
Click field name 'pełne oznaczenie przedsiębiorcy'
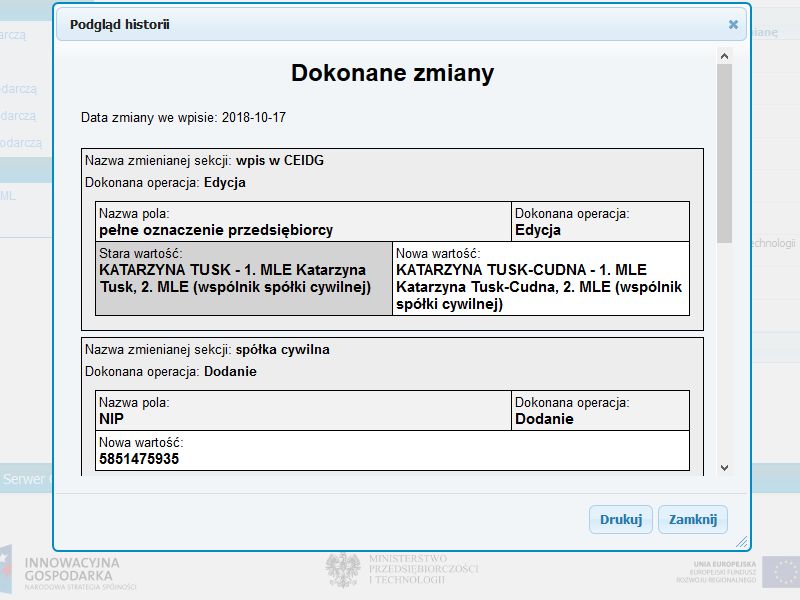click(216, 230)
